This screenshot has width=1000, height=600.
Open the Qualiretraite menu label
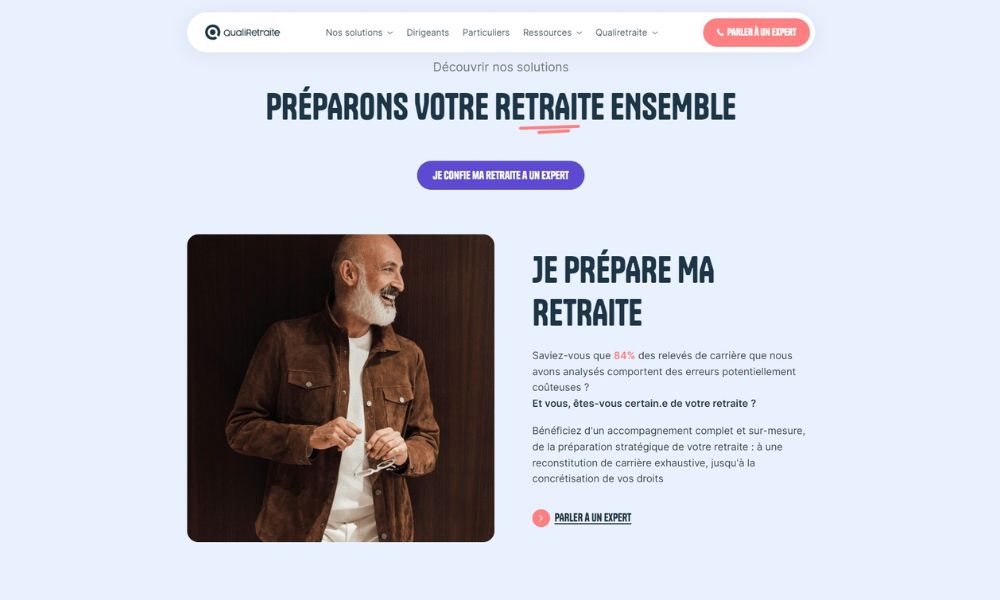[621, 33]
